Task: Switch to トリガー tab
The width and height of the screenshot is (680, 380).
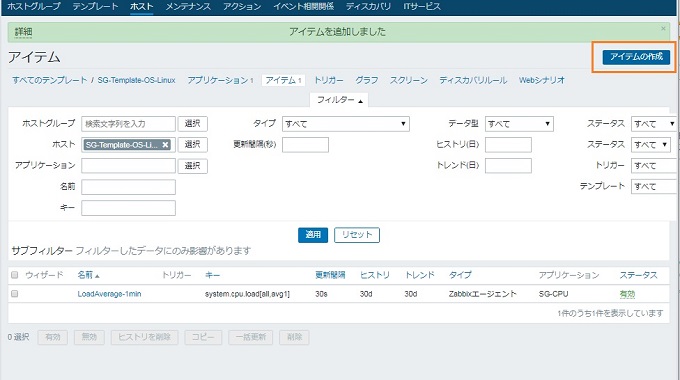Action: click(328, 80)
